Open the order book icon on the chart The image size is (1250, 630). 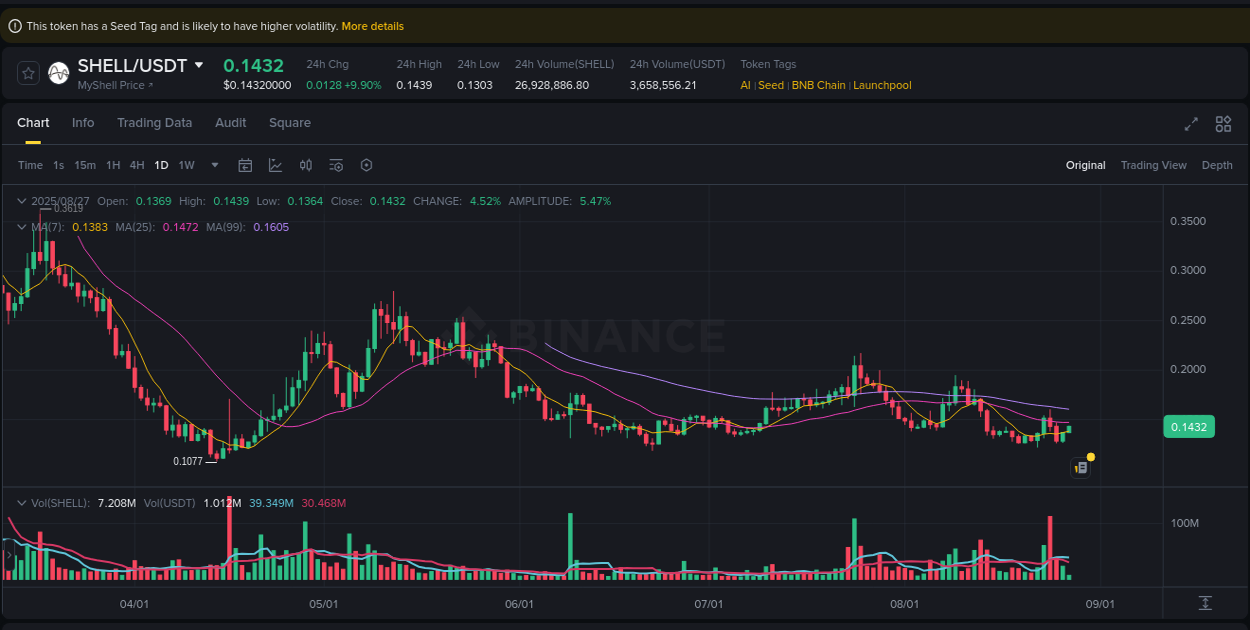(1080, 467)
